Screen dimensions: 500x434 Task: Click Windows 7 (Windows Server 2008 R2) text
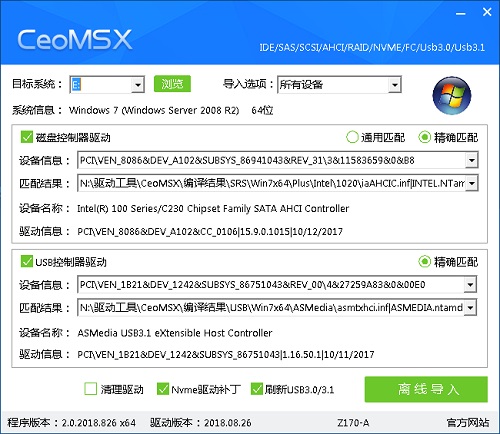click(x=154, y=110)
